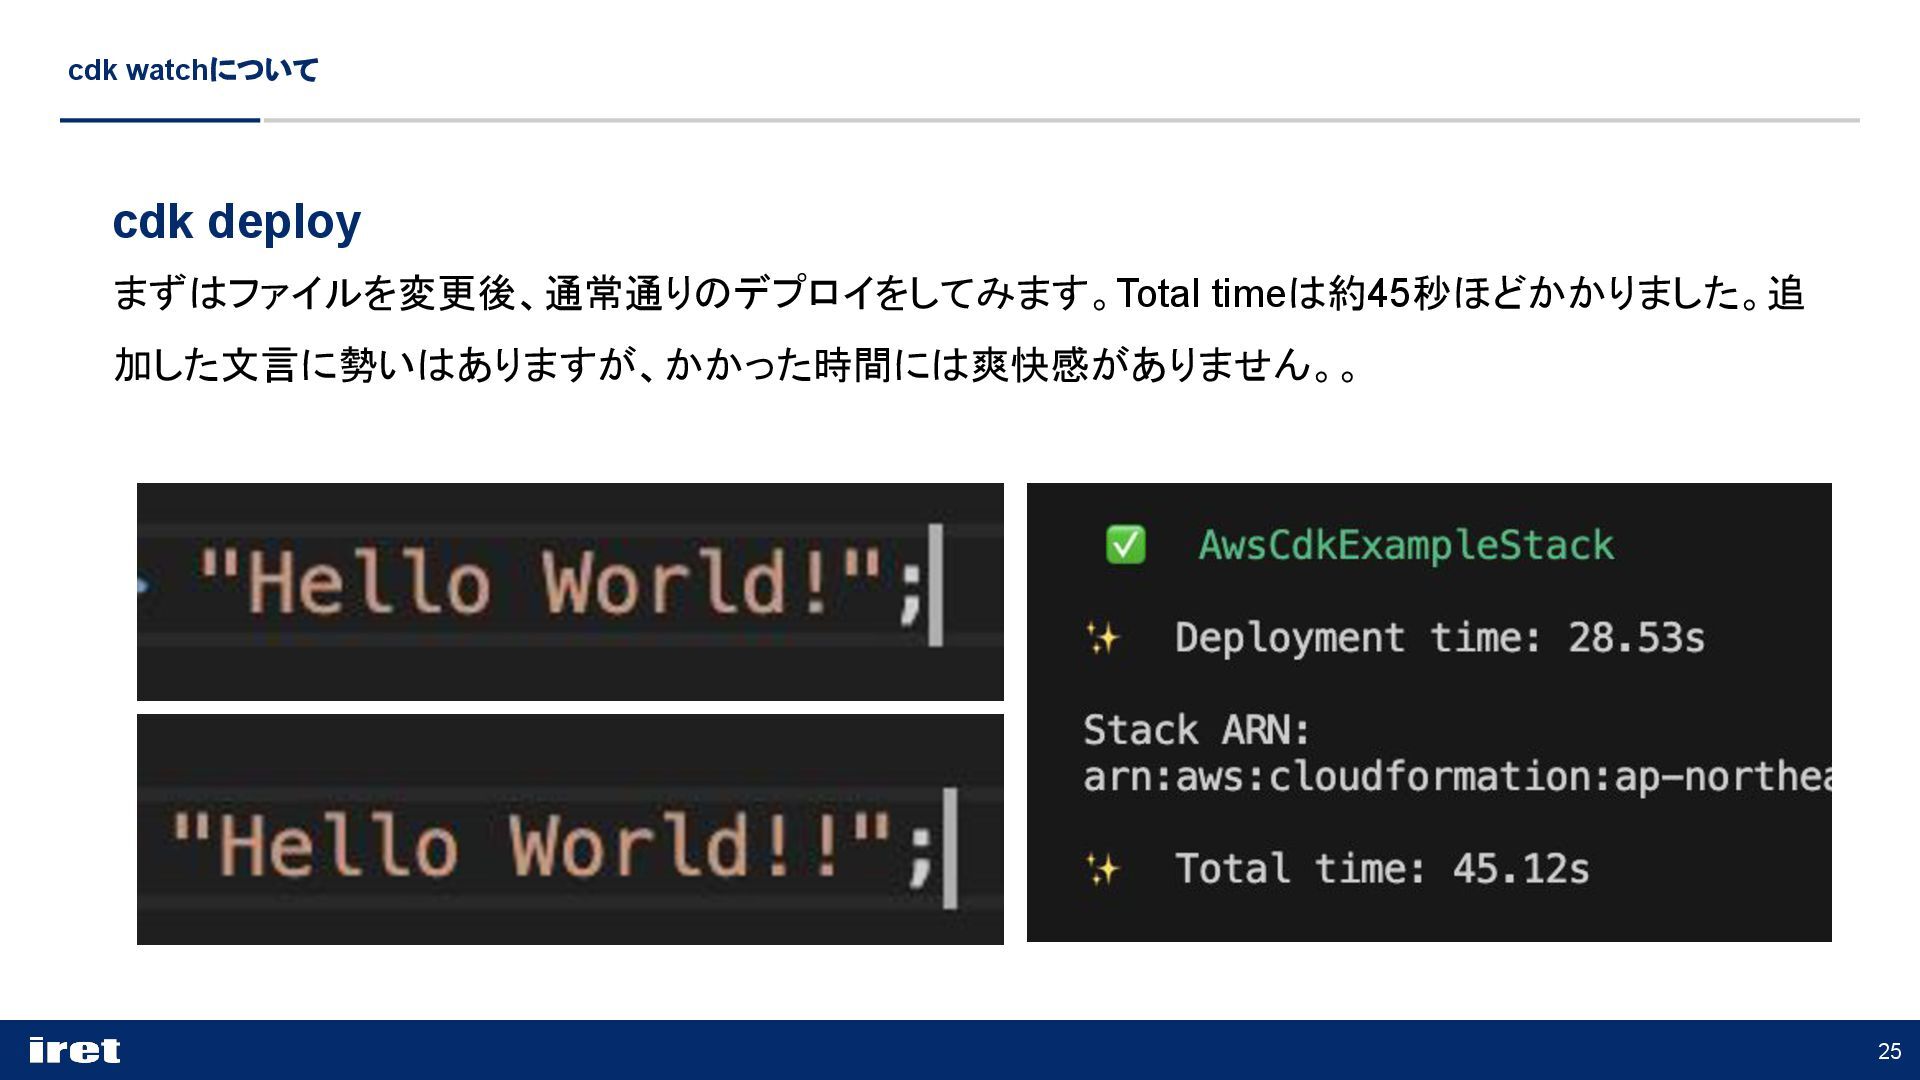Viewport: 1920px width, 1080px height.
Task: Click the "Hello World!" code screenshot
Action: (570, 591)
